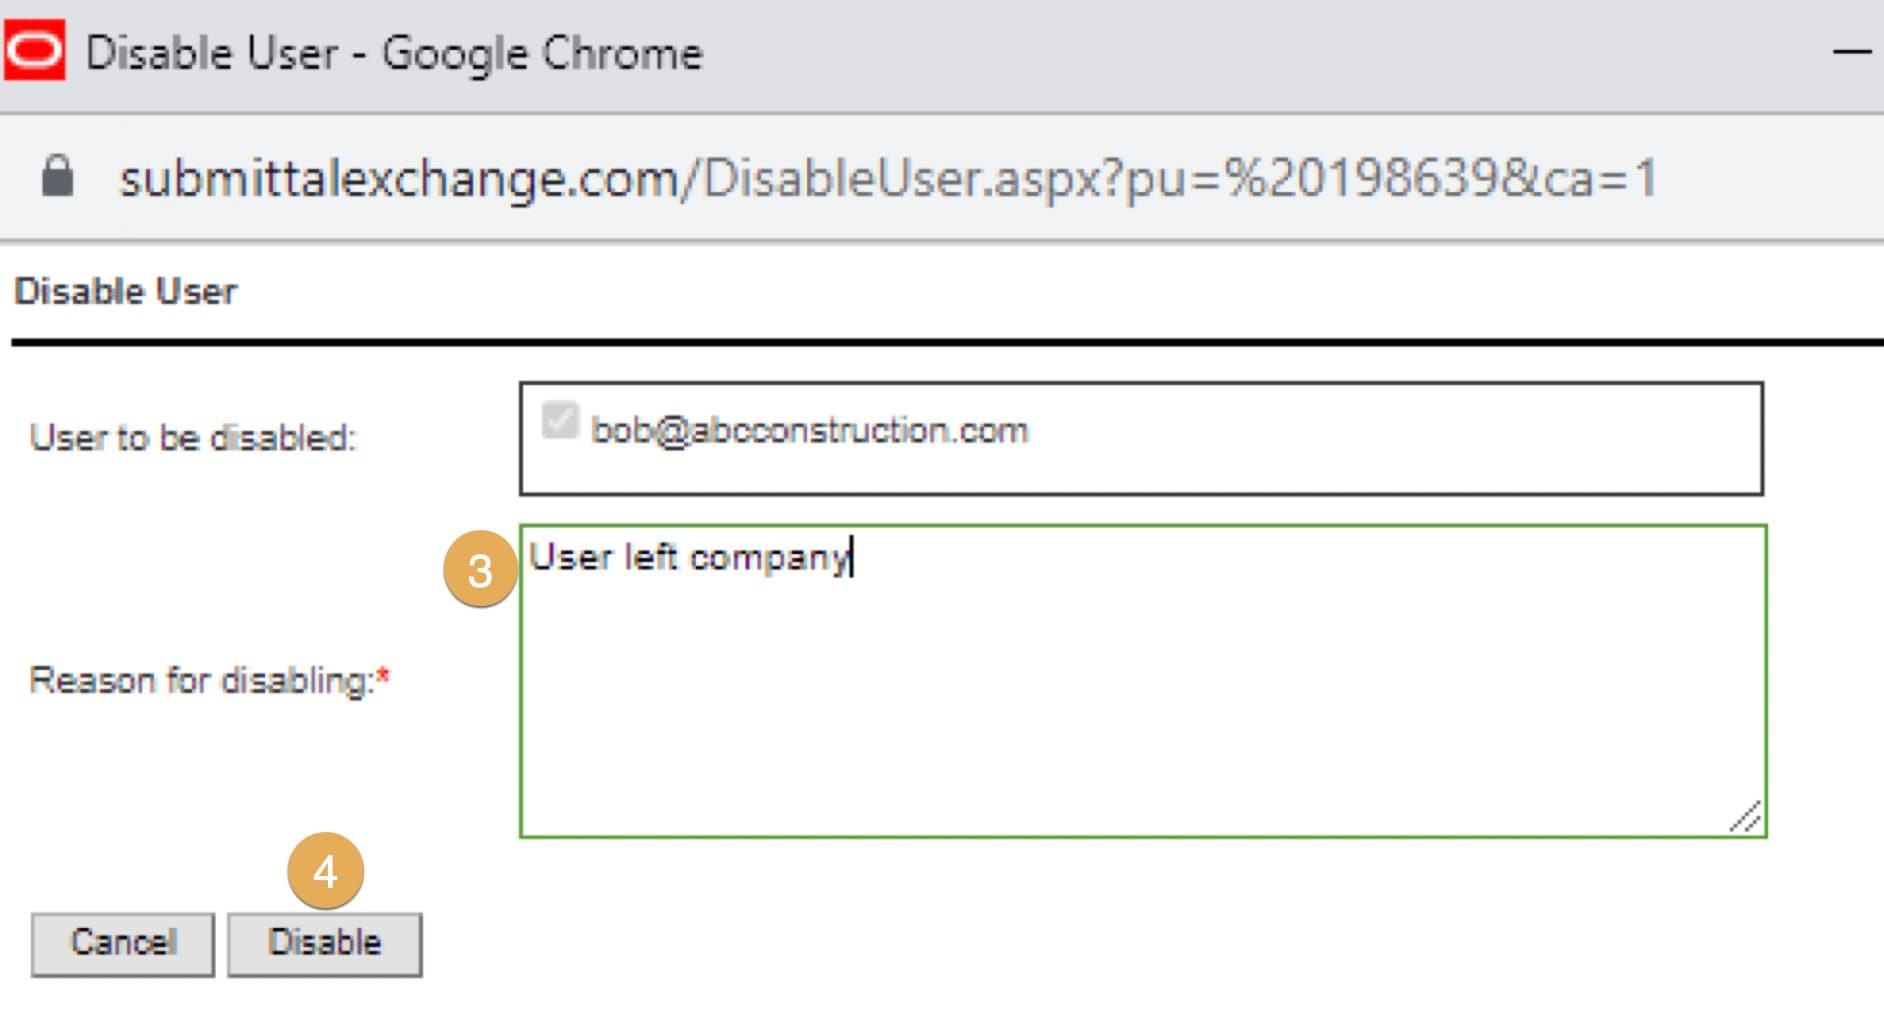Focus the Reason for disabling text area

[1142, 700]
